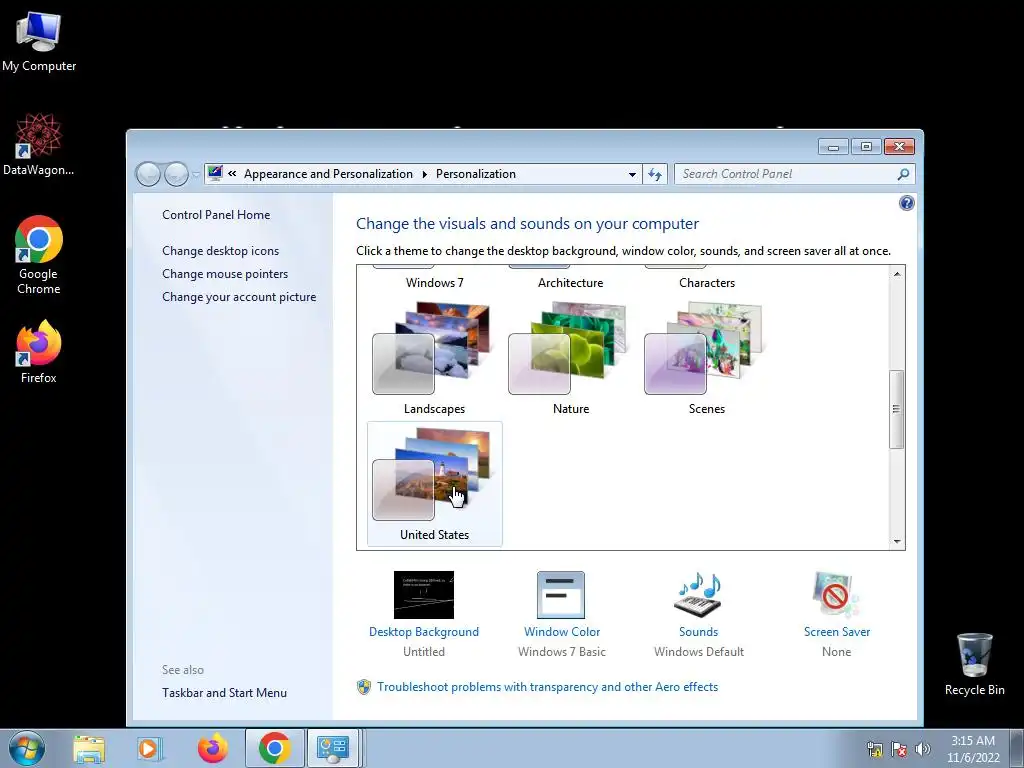Viewport: 1024px width, 768px height.
Task: Open Firefox from the taskbar
Action: (x=213, y=748)
